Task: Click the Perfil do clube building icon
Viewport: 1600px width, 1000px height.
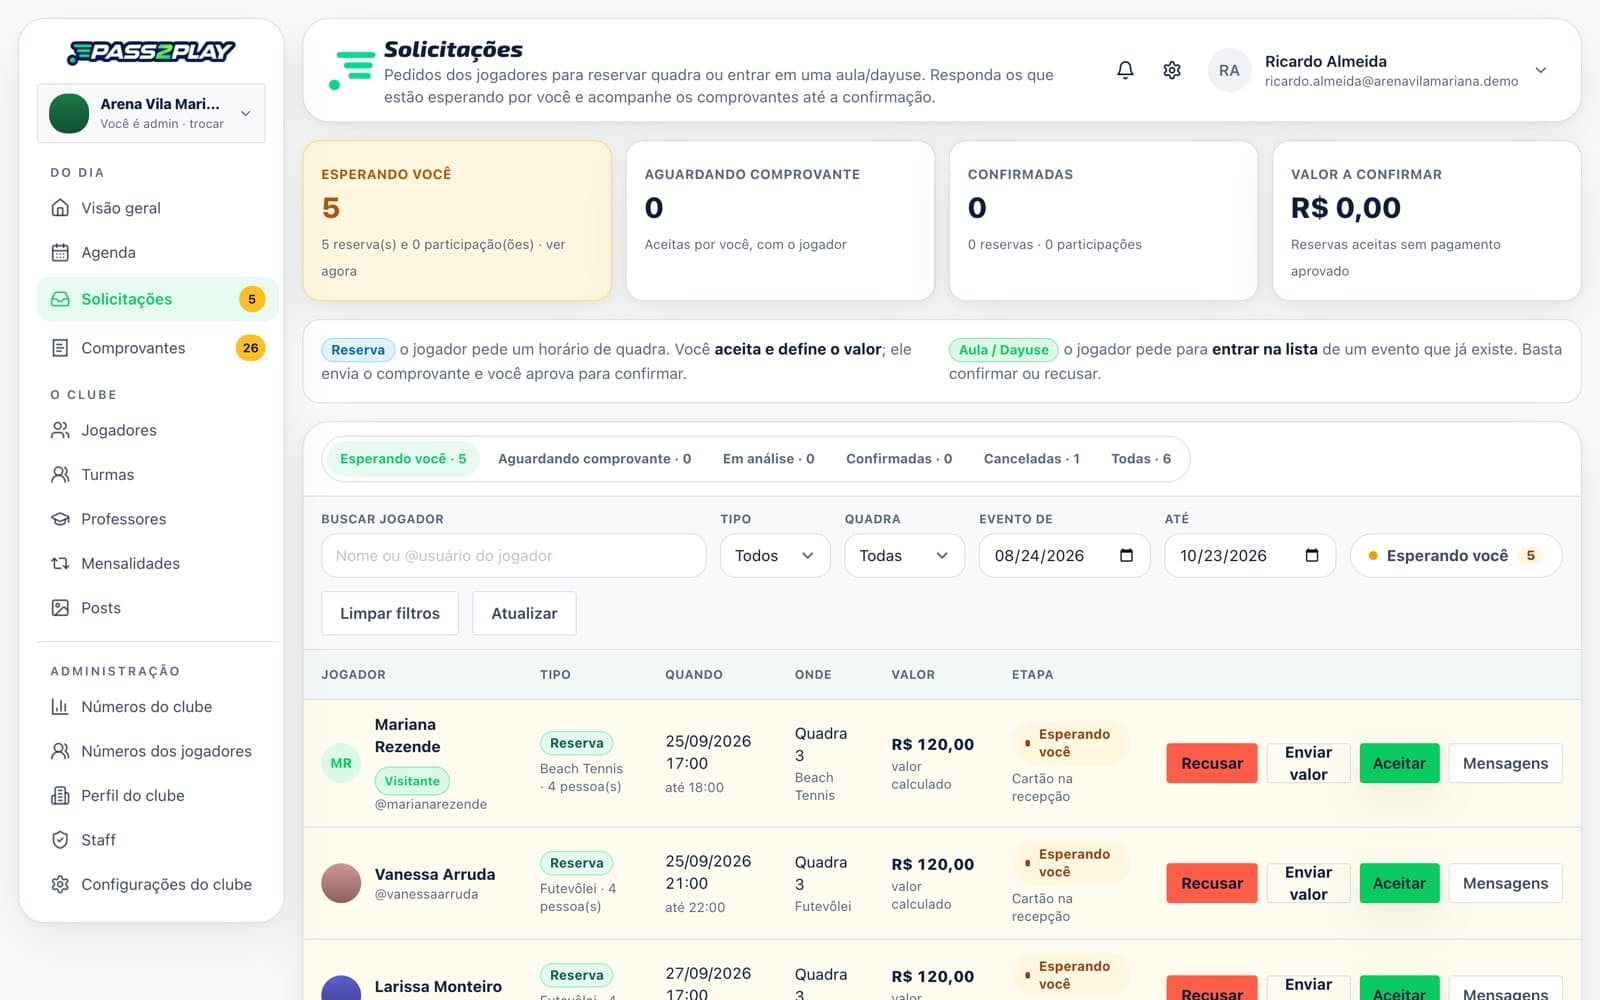Action: point(60,795)
